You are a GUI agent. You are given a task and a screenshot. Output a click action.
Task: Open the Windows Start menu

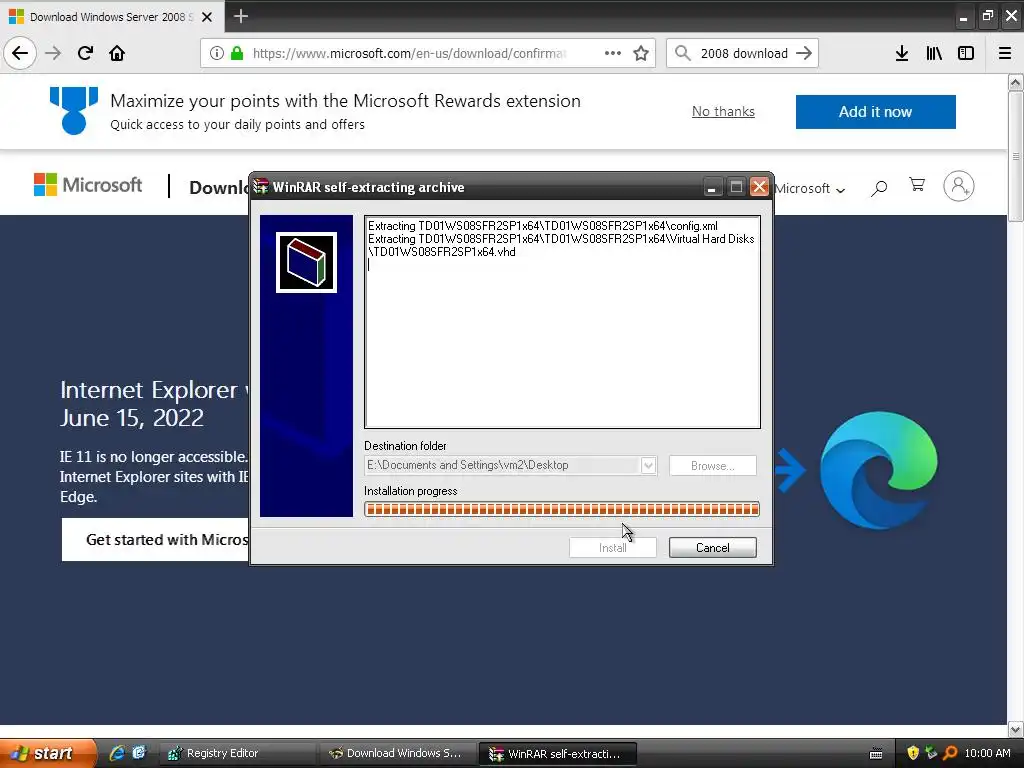[x=48, y=753]
